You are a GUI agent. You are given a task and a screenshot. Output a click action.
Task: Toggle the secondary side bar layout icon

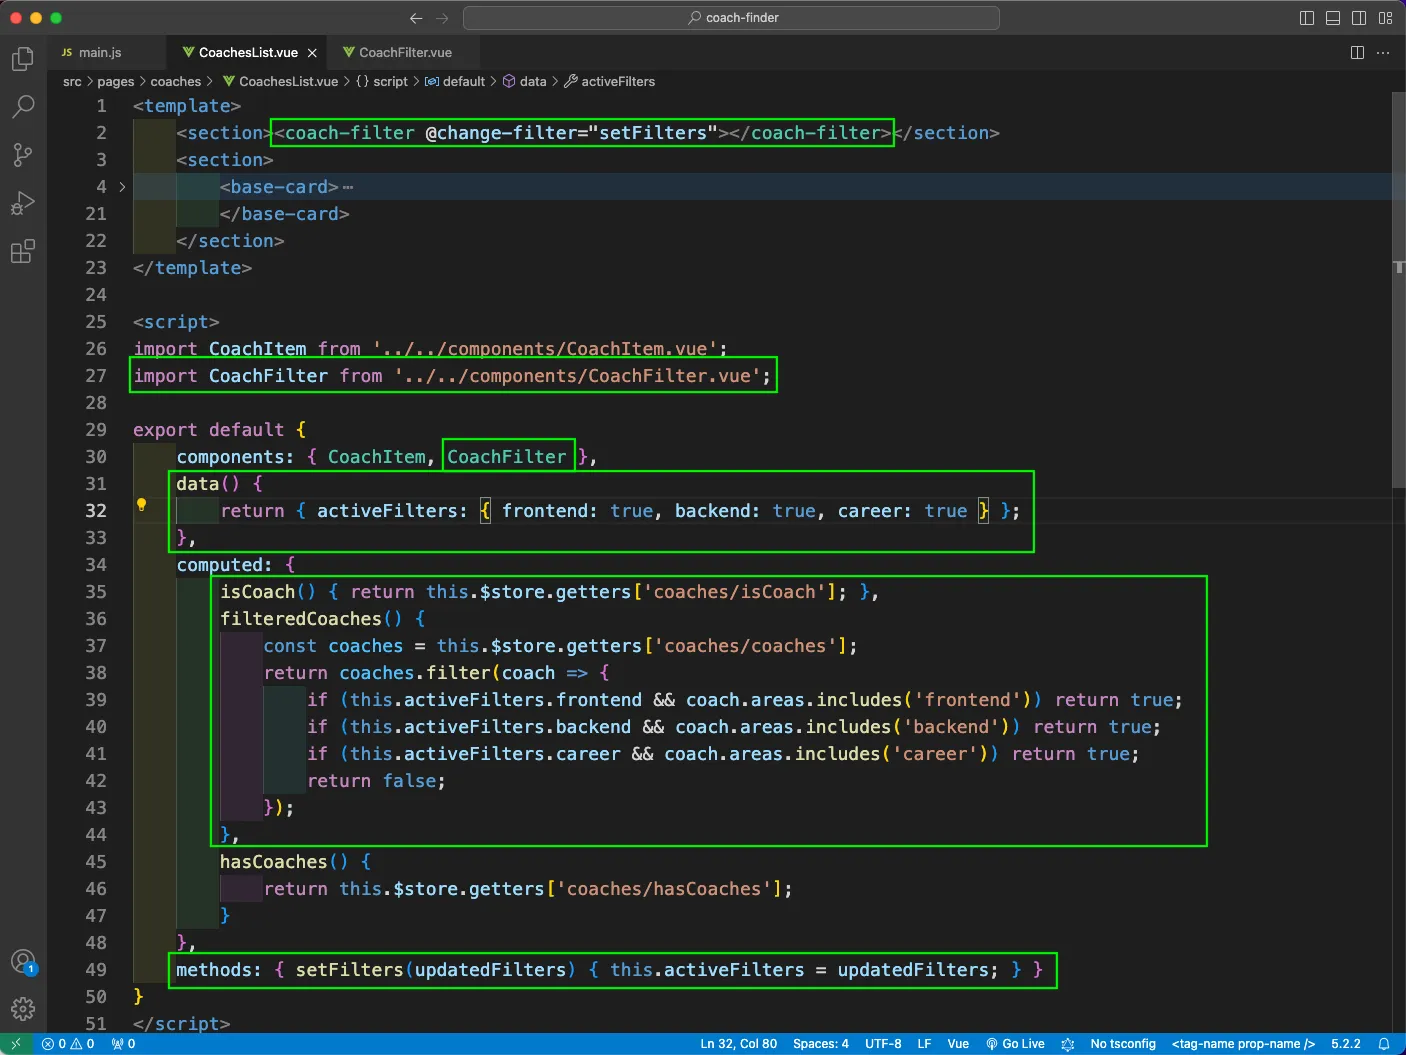pos(1359,18)
